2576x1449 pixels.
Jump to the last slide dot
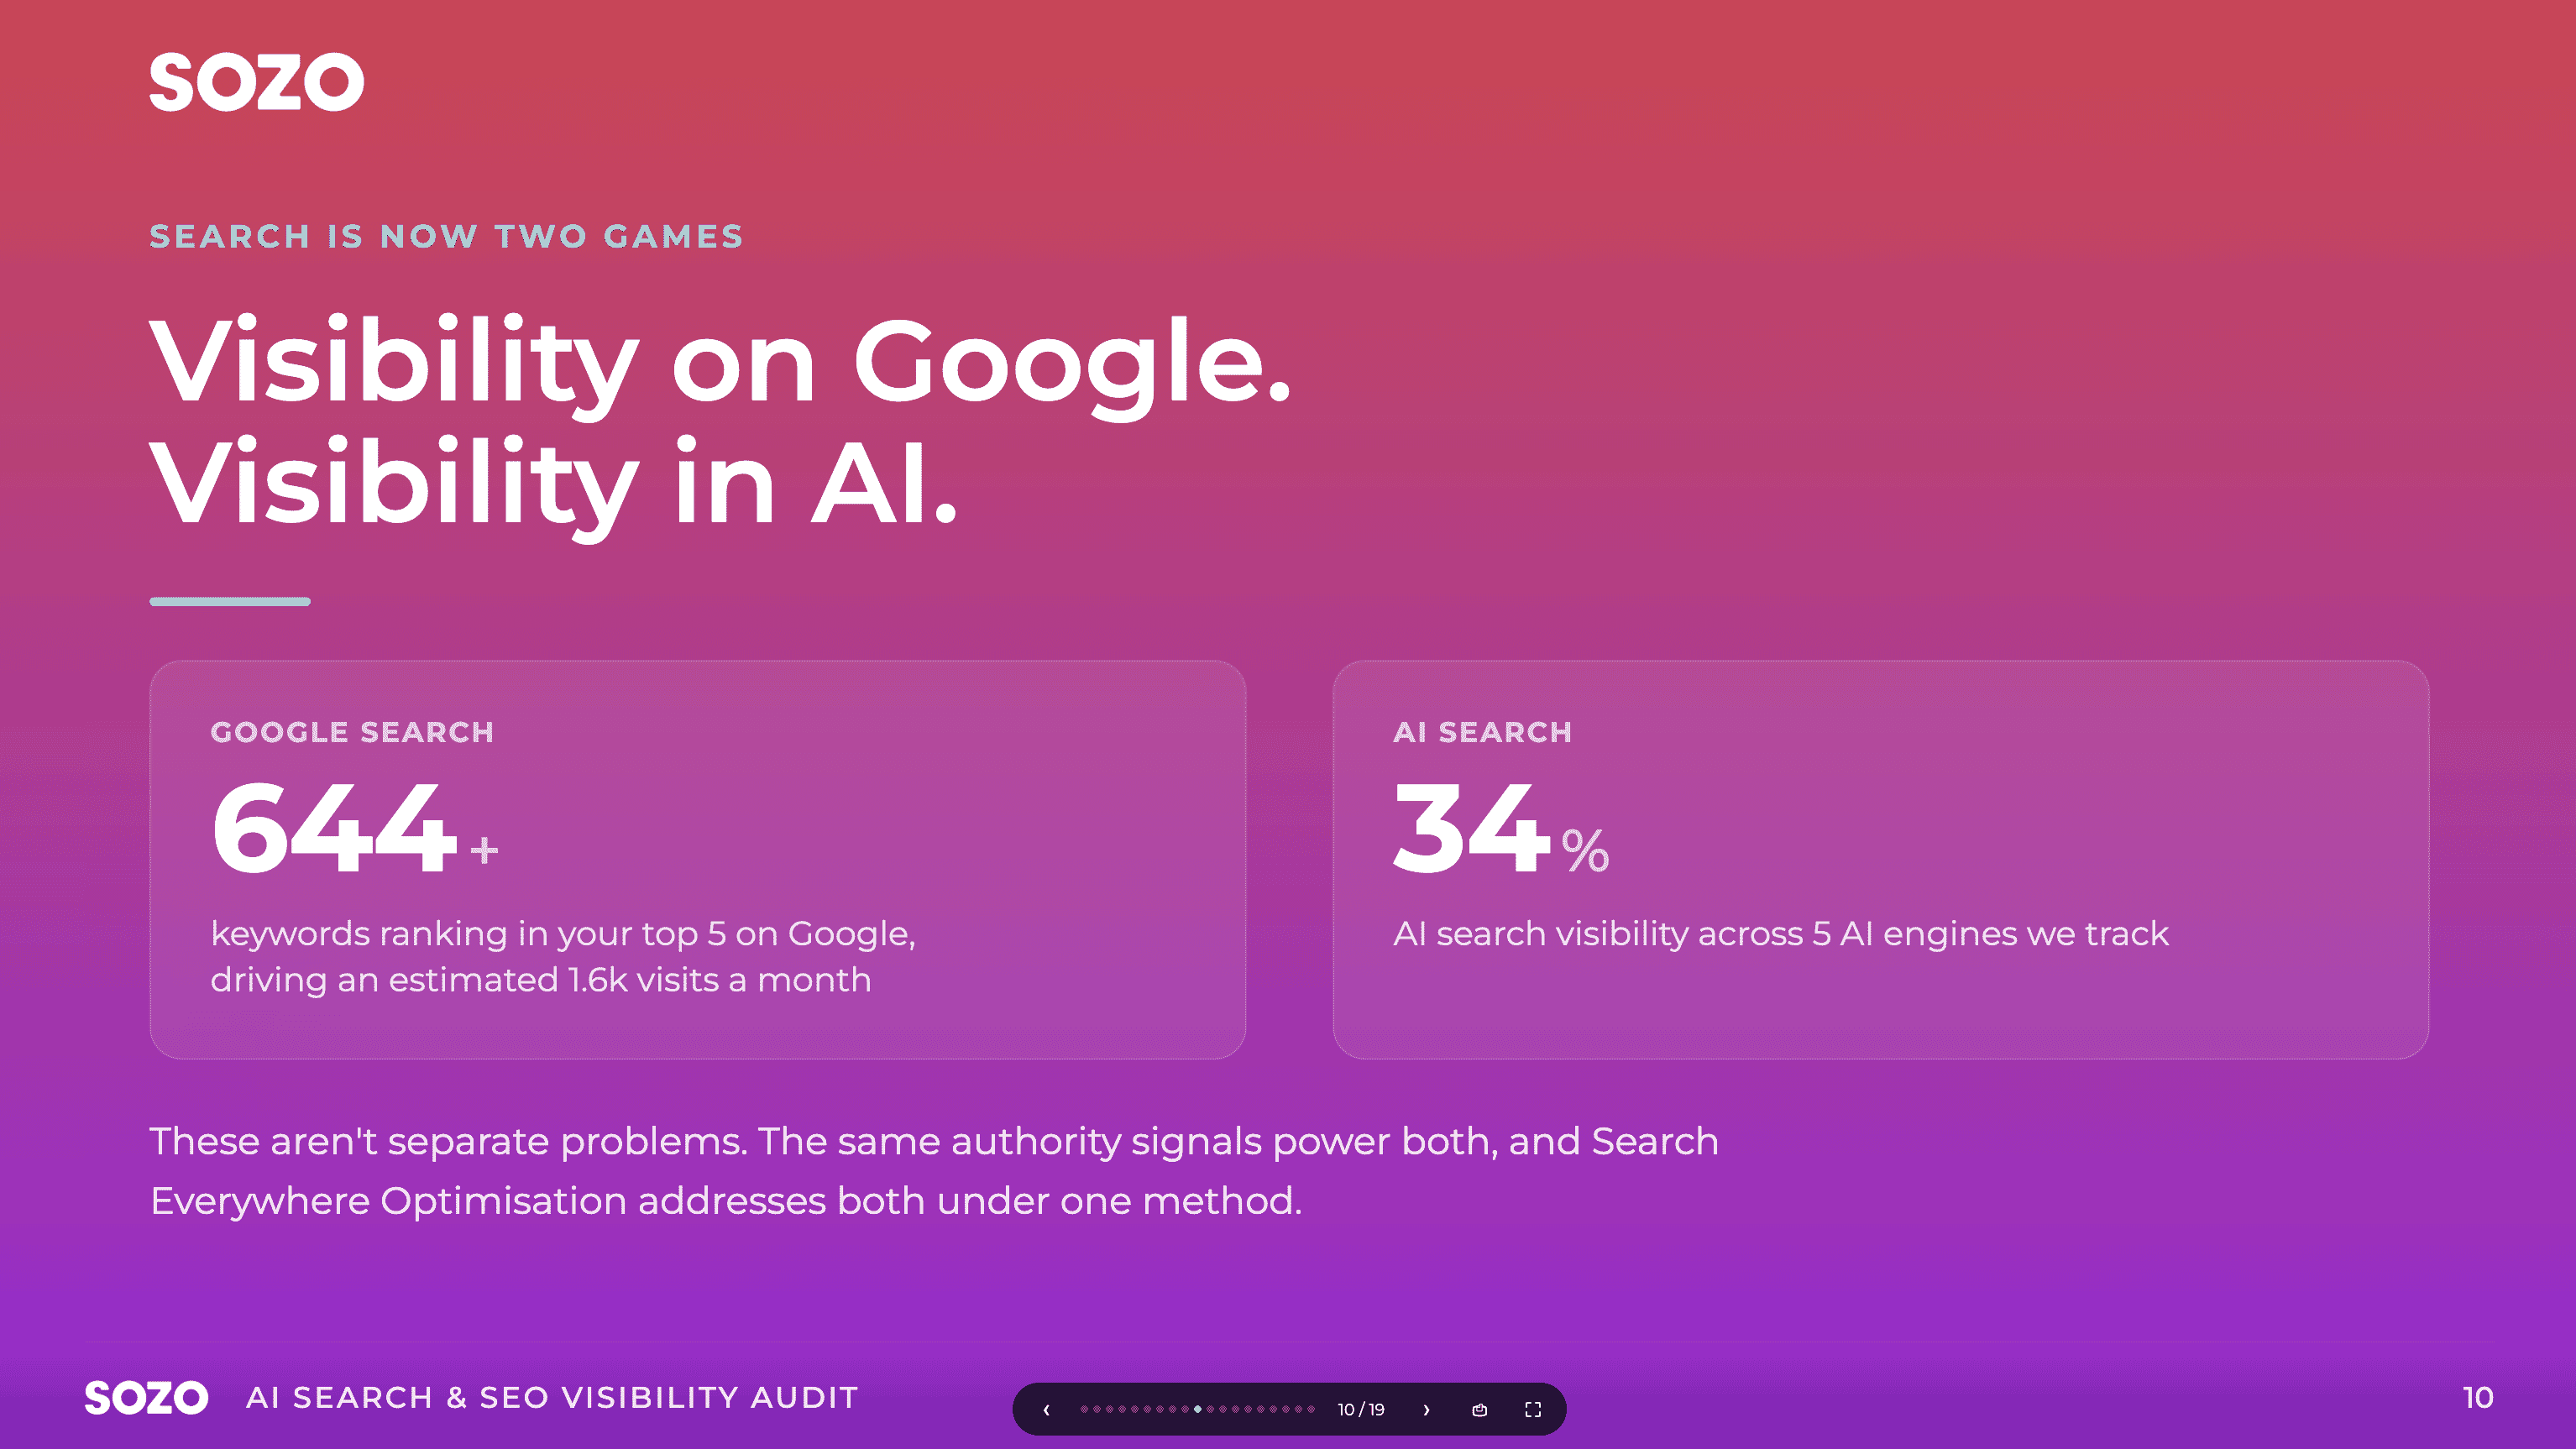click(x=1312, y=1410)
